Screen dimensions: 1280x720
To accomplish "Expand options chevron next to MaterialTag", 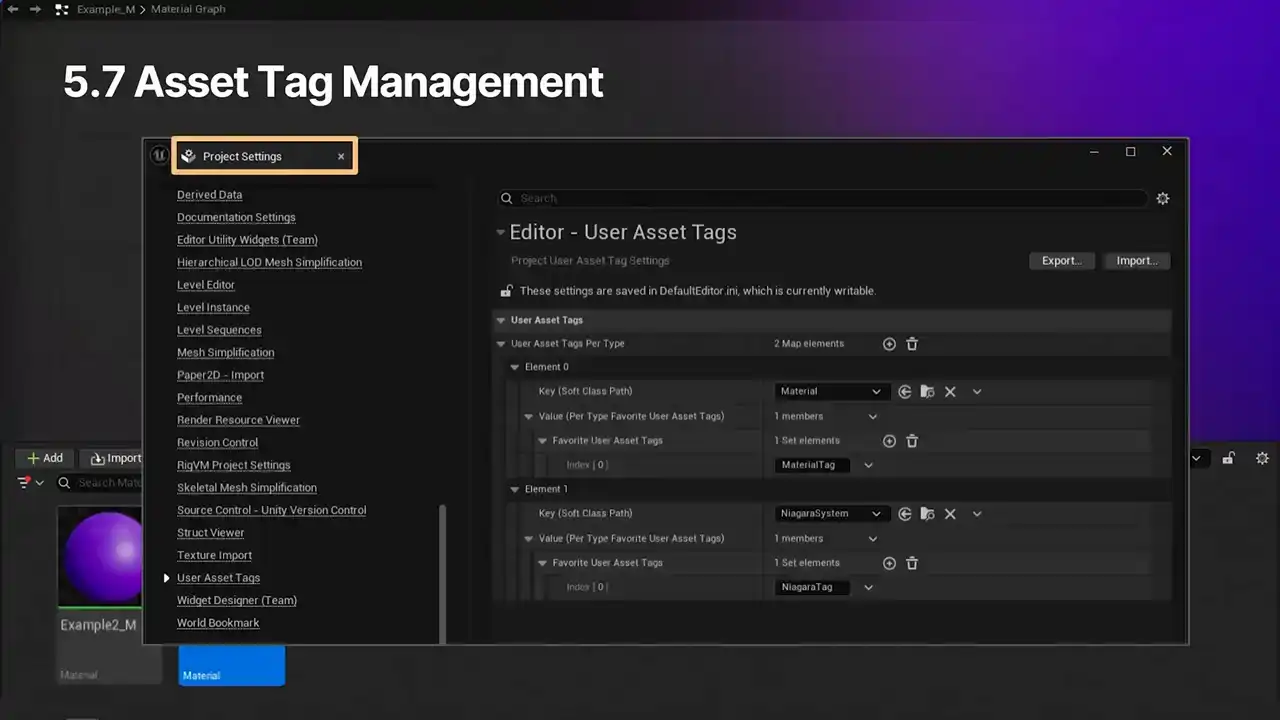I will tap(868, 465).
